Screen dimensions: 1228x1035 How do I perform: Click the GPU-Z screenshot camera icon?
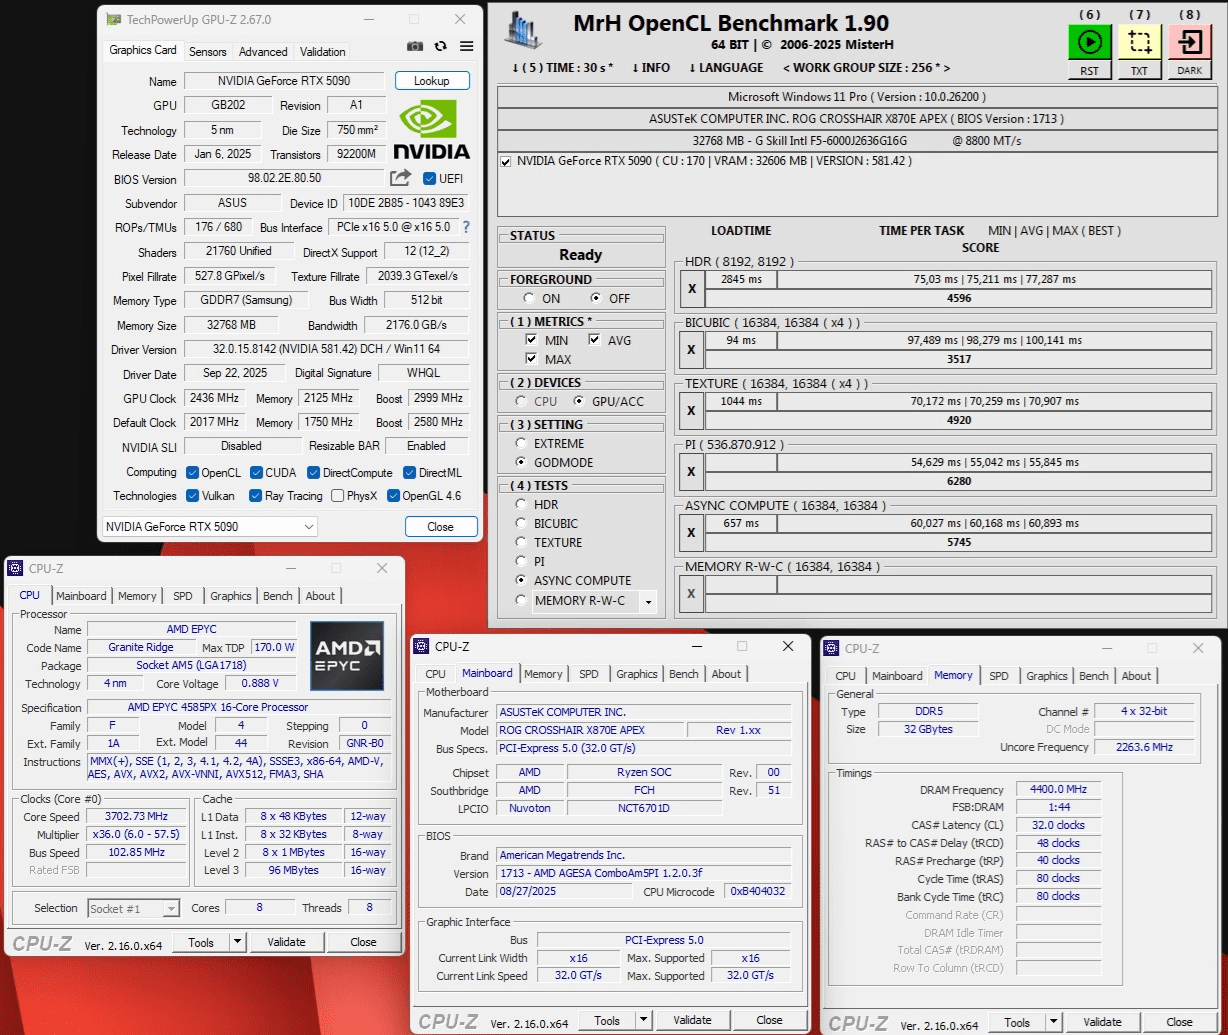click(x=415, y=47)
